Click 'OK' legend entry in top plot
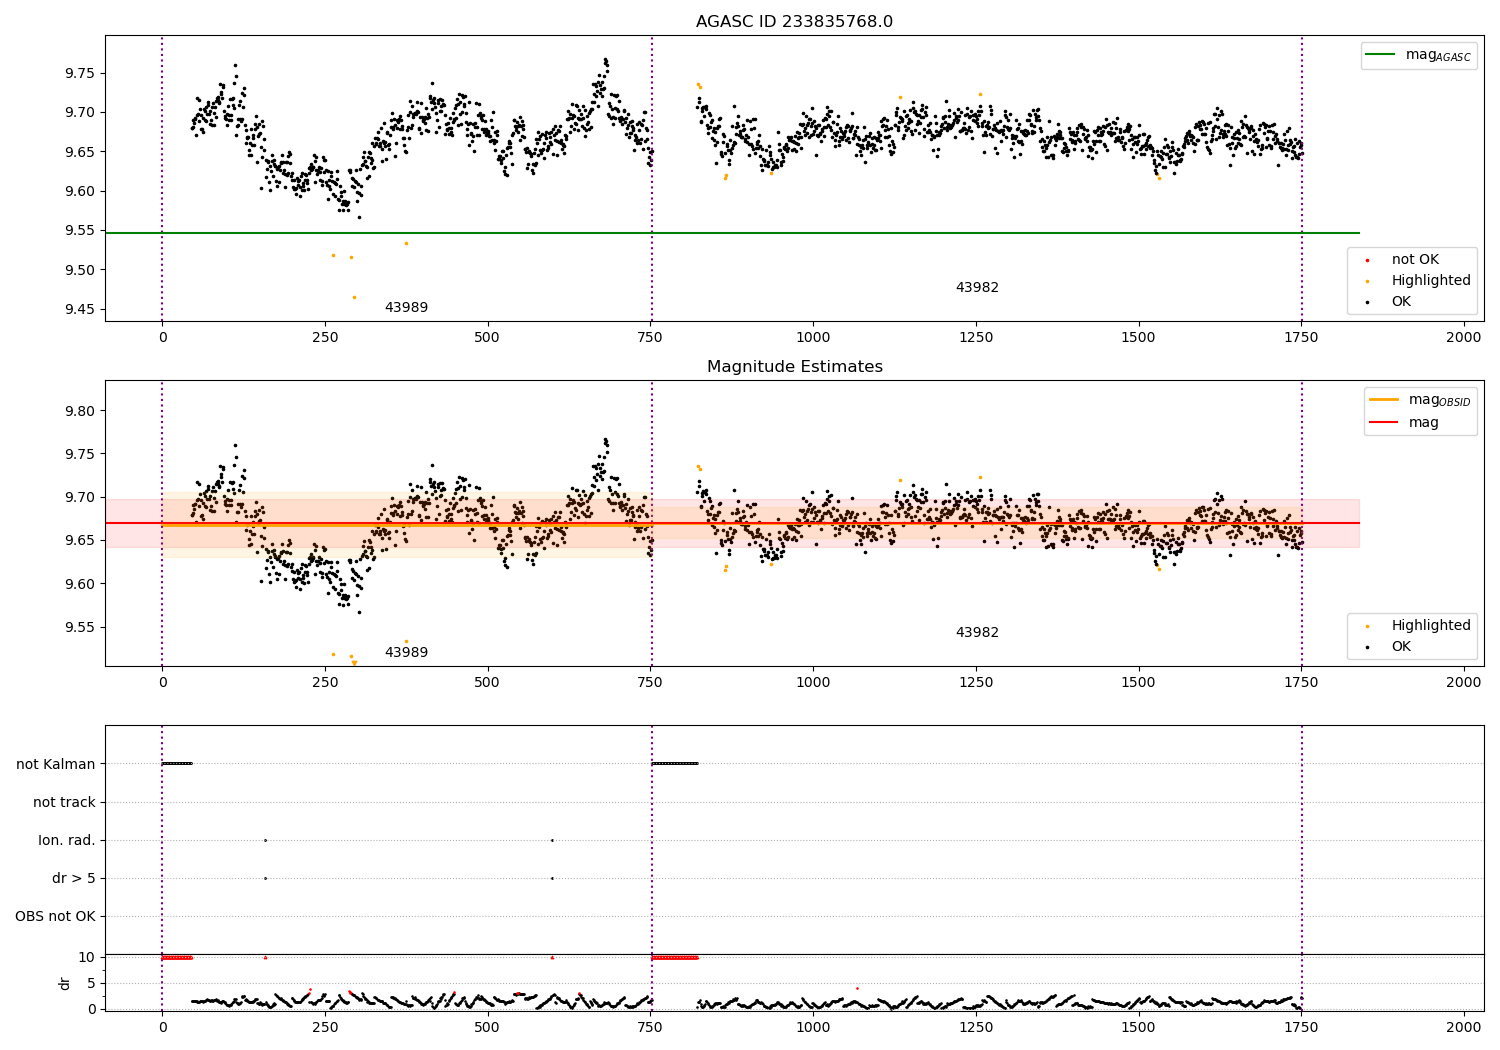Image resolution: width=1500 pixels, height=1050 pixels. pyautogui.click(x=1401, y=302)
